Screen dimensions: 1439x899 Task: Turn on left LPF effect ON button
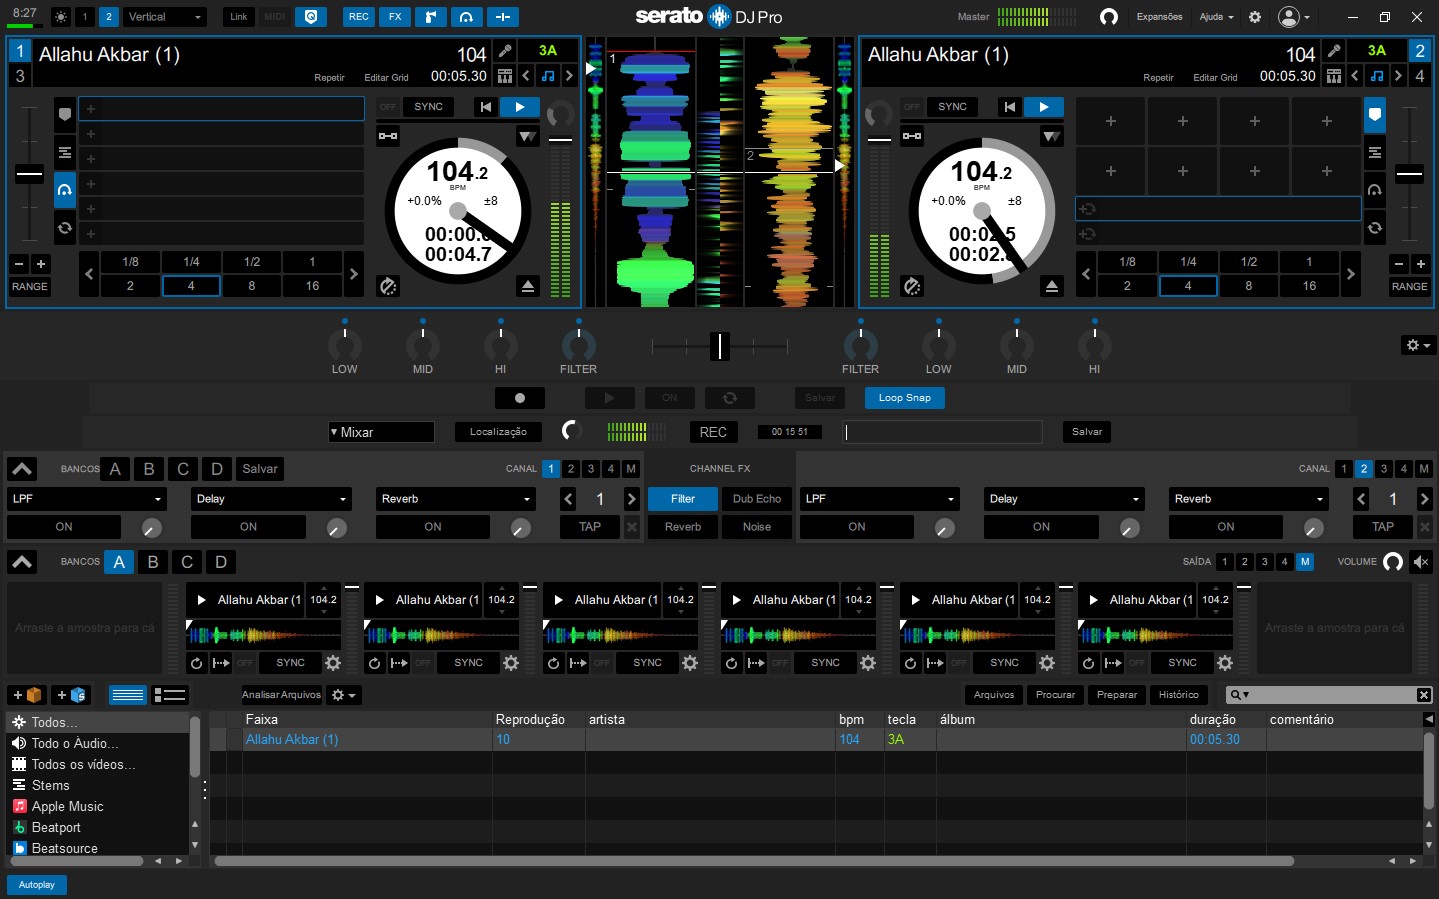click(x=64, y=527)
